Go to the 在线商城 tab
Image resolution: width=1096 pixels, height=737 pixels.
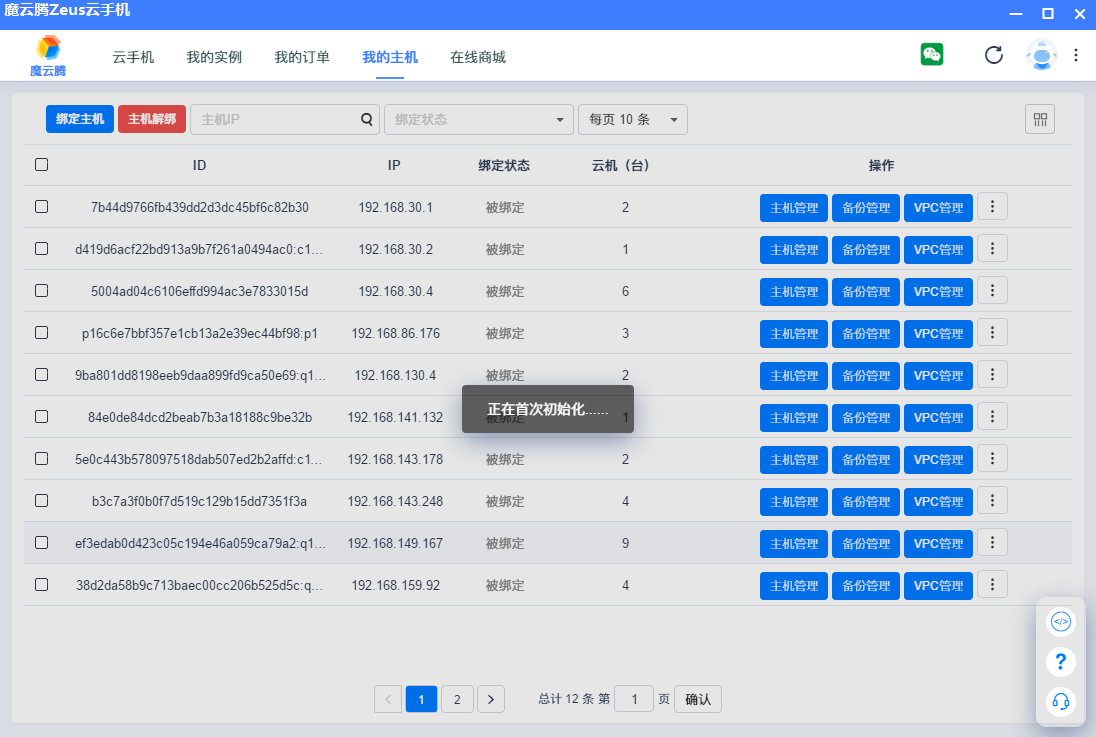(x=478, y=57)
